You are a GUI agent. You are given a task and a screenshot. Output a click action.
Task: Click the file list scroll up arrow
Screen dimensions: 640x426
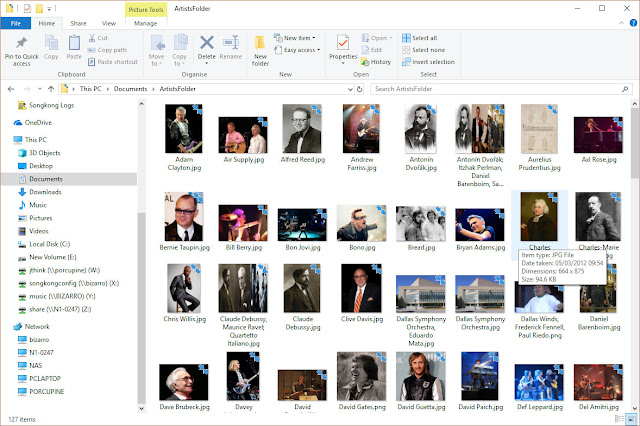636,104
